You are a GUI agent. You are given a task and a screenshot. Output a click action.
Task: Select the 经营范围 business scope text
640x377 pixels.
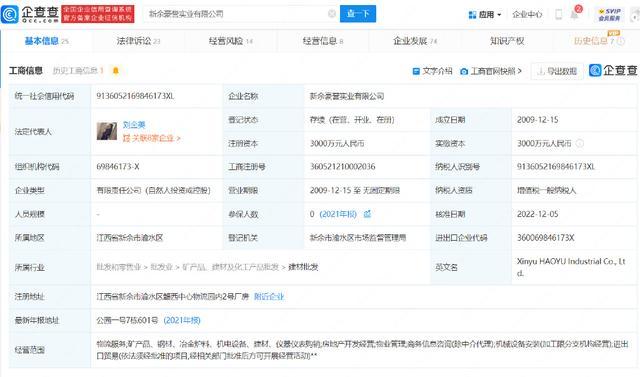pyautogui.click(x=362, y=350)
